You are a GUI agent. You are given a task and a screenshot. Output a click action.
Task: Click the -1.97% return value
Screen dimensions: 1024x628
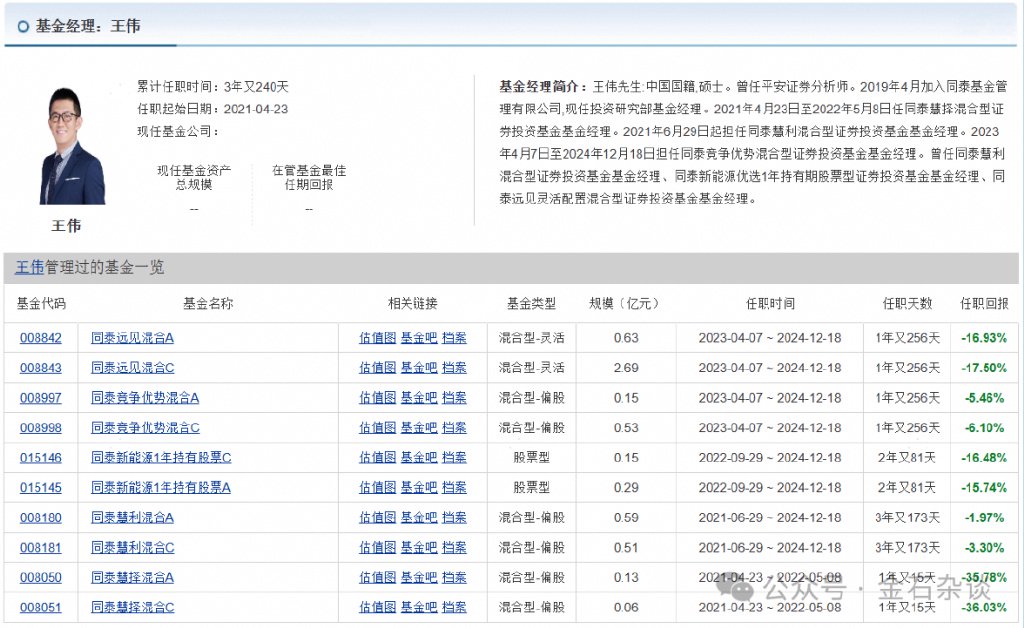click(x=984, y=518)
